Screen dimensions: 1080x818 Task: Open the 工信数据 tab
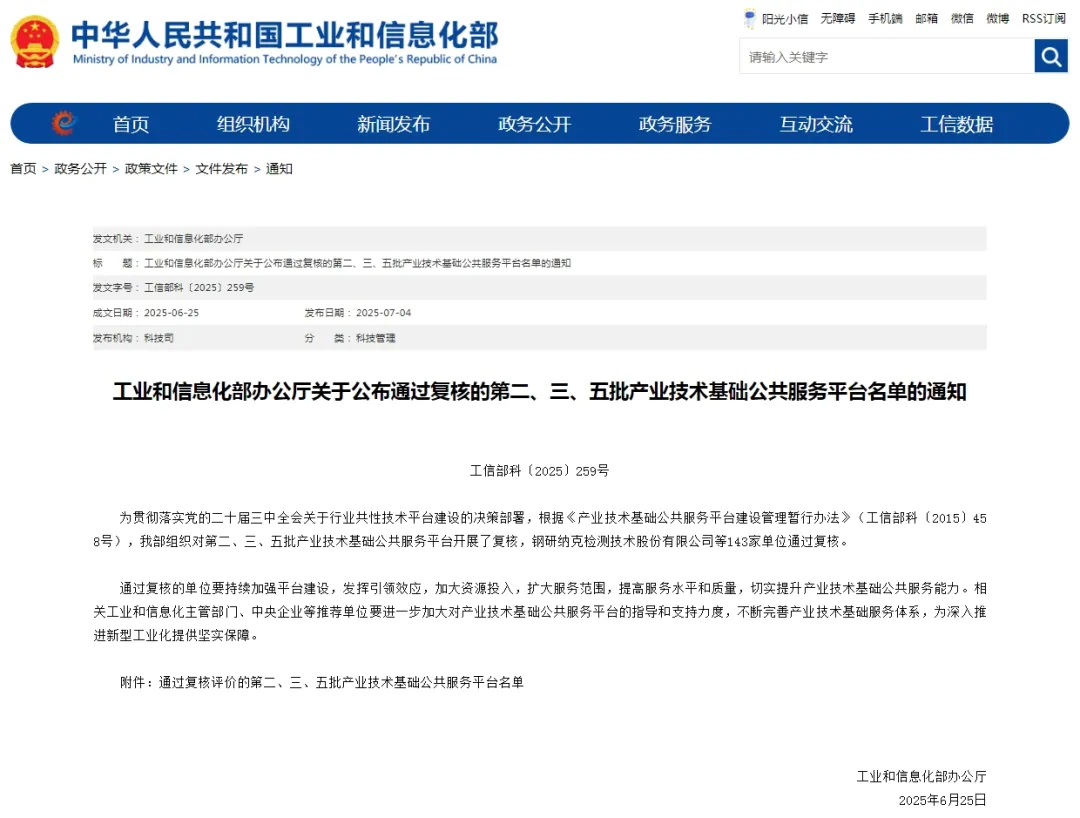tap(957, 124)
